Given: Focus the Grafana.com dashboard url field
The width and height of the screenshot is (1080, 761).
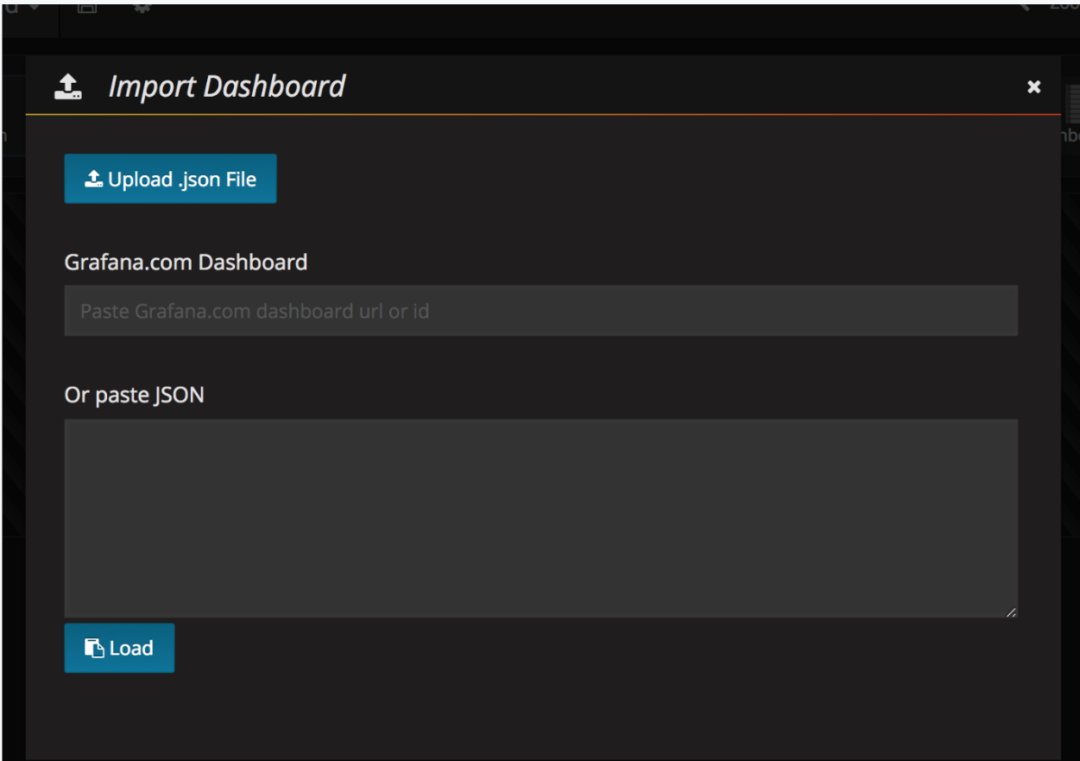Looking at the screenshot, I should point(541,311).
